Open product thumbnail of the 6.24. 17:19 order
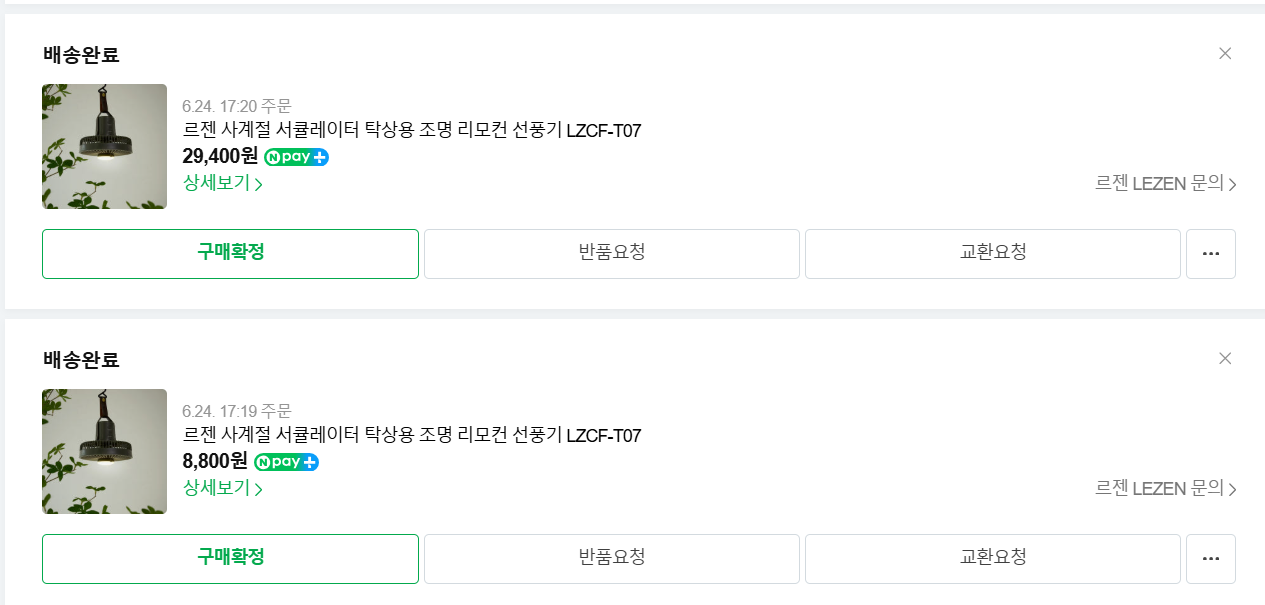1265x605 pixels. (105, 451)
